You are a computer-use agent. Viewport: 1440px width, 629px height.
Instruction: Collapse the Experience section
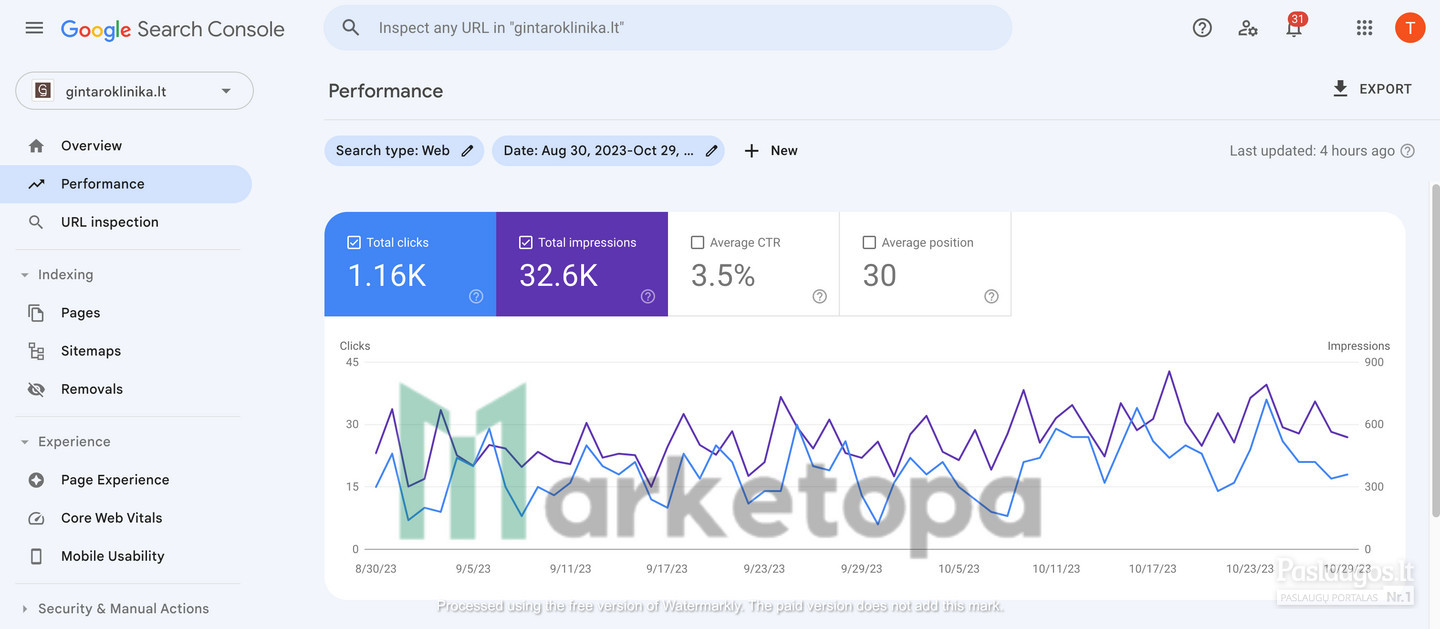click(25, 442)
